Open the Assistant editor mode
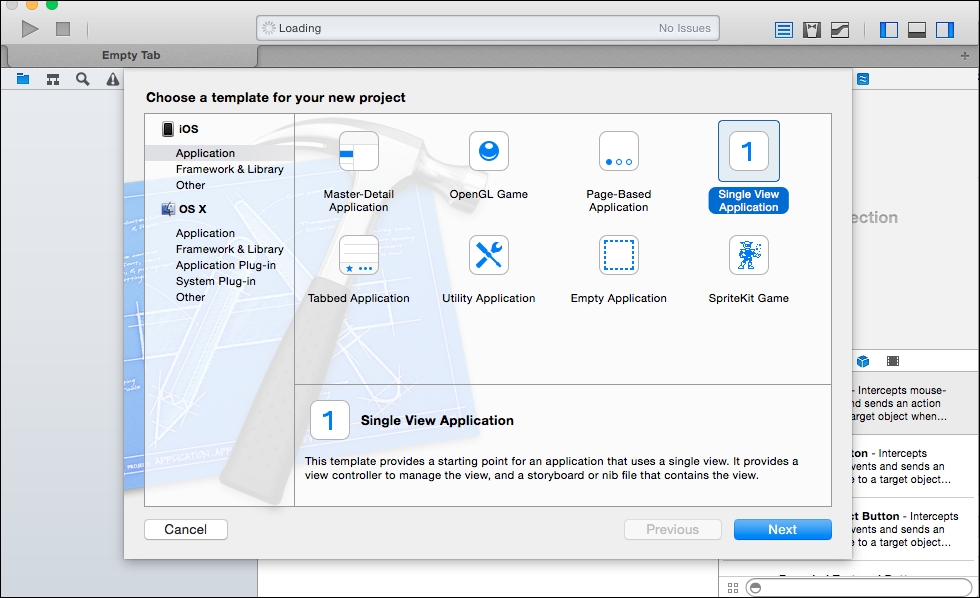This screenshot has height=598, width=980. pos(811,29)
